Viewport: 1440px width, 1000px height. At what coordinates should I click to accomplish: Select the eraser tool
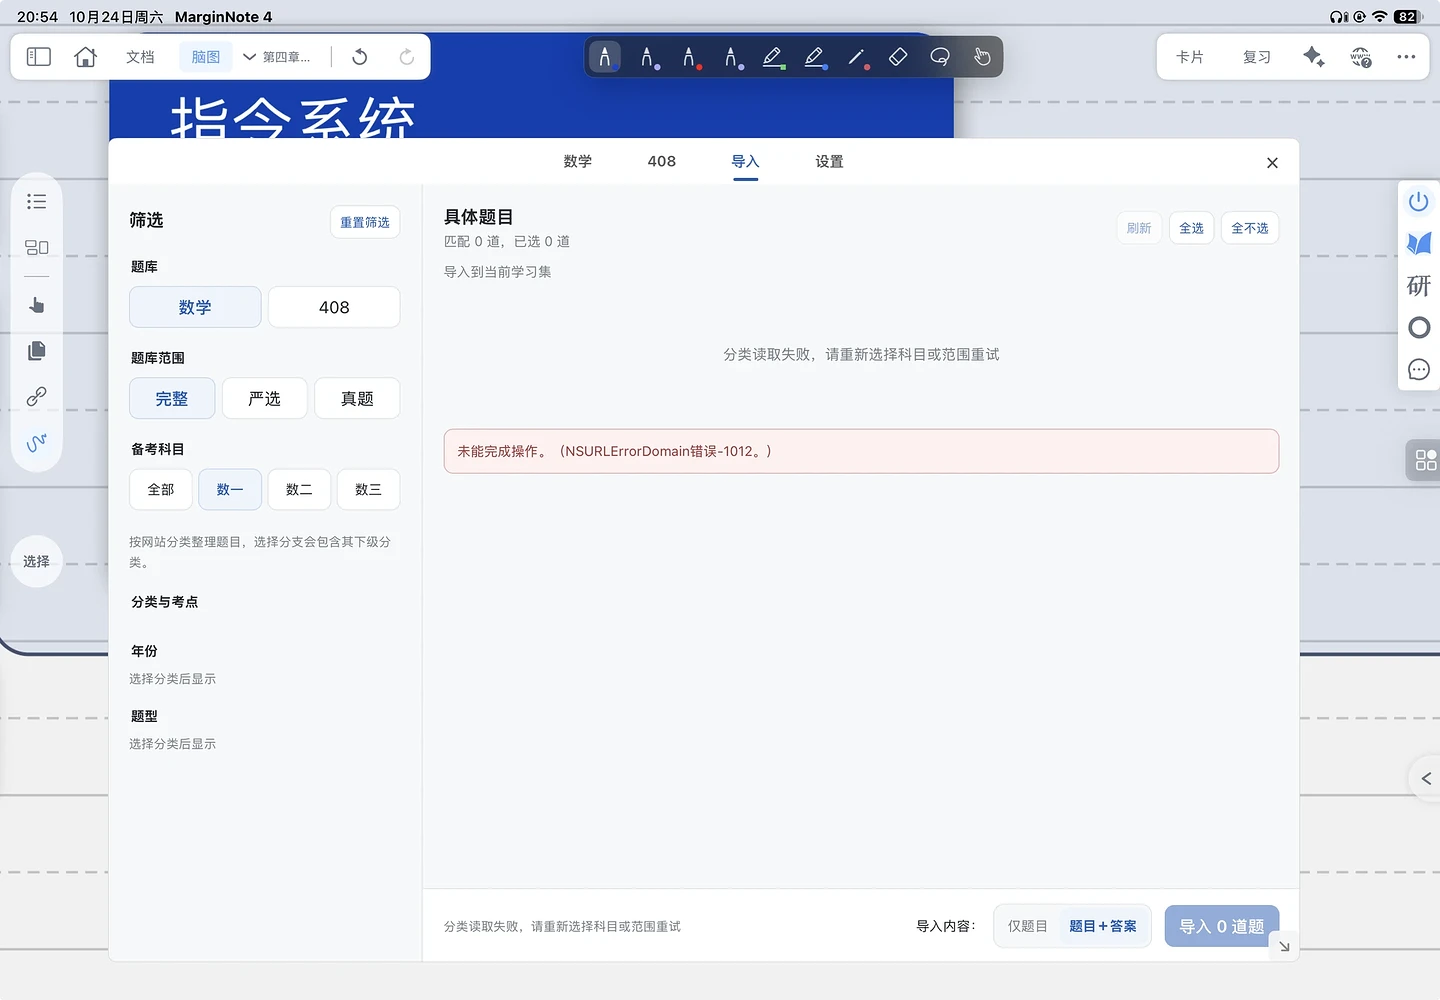898,57
